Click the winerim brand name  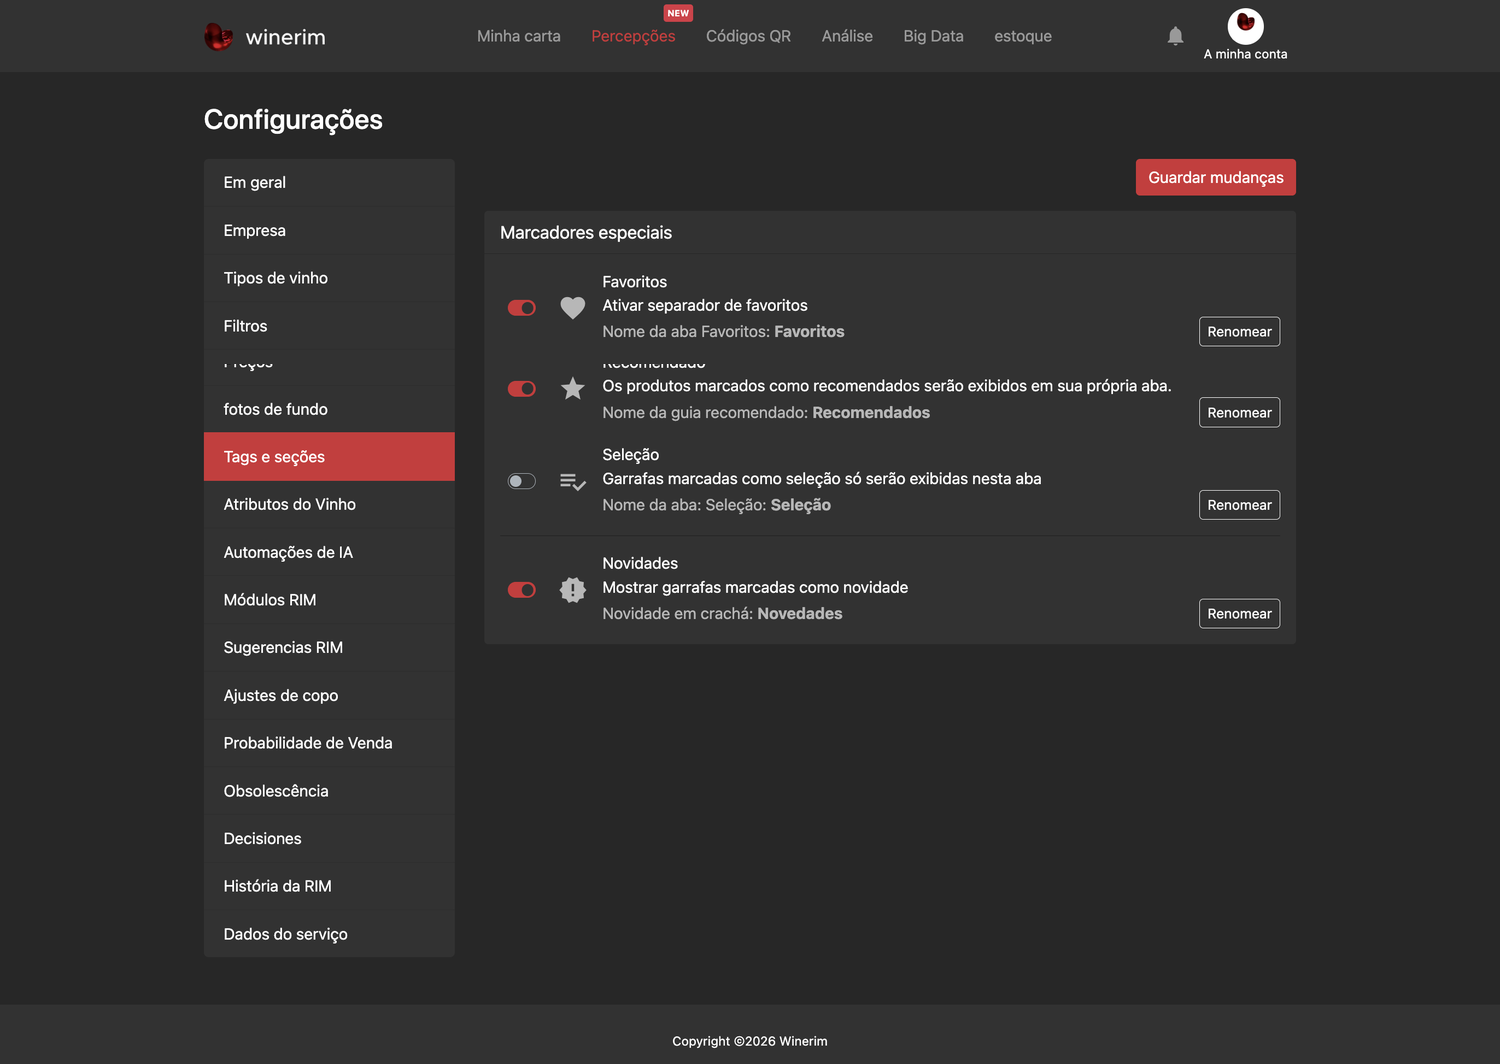point(285,37)
